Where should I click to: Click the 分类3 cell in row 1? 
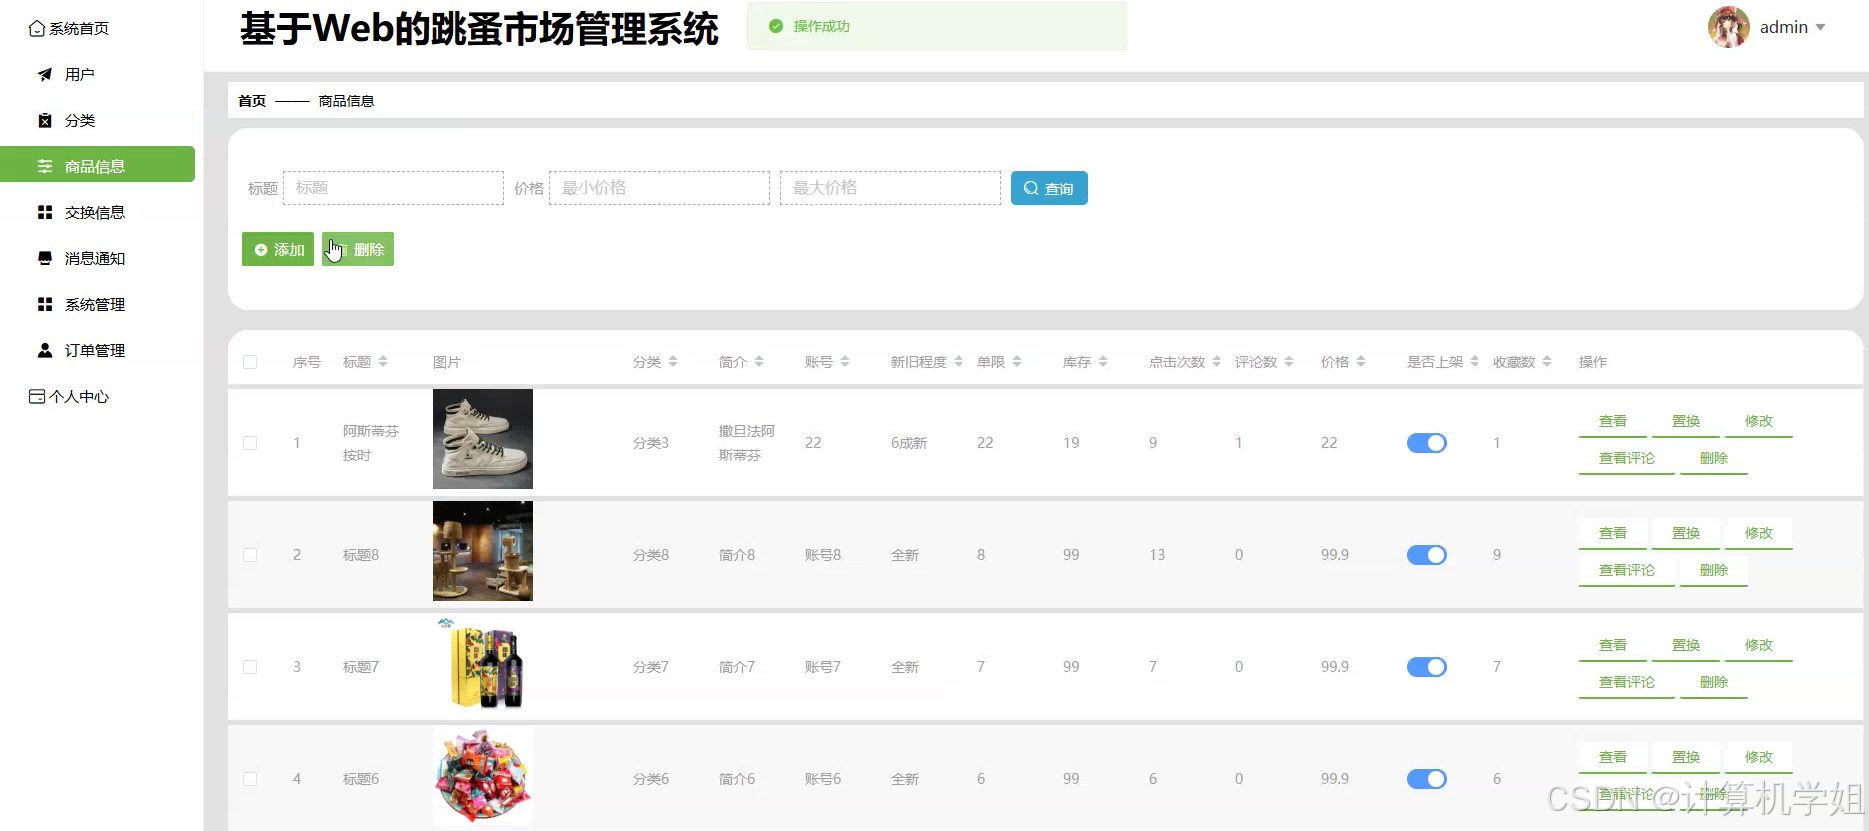[651, 443]
